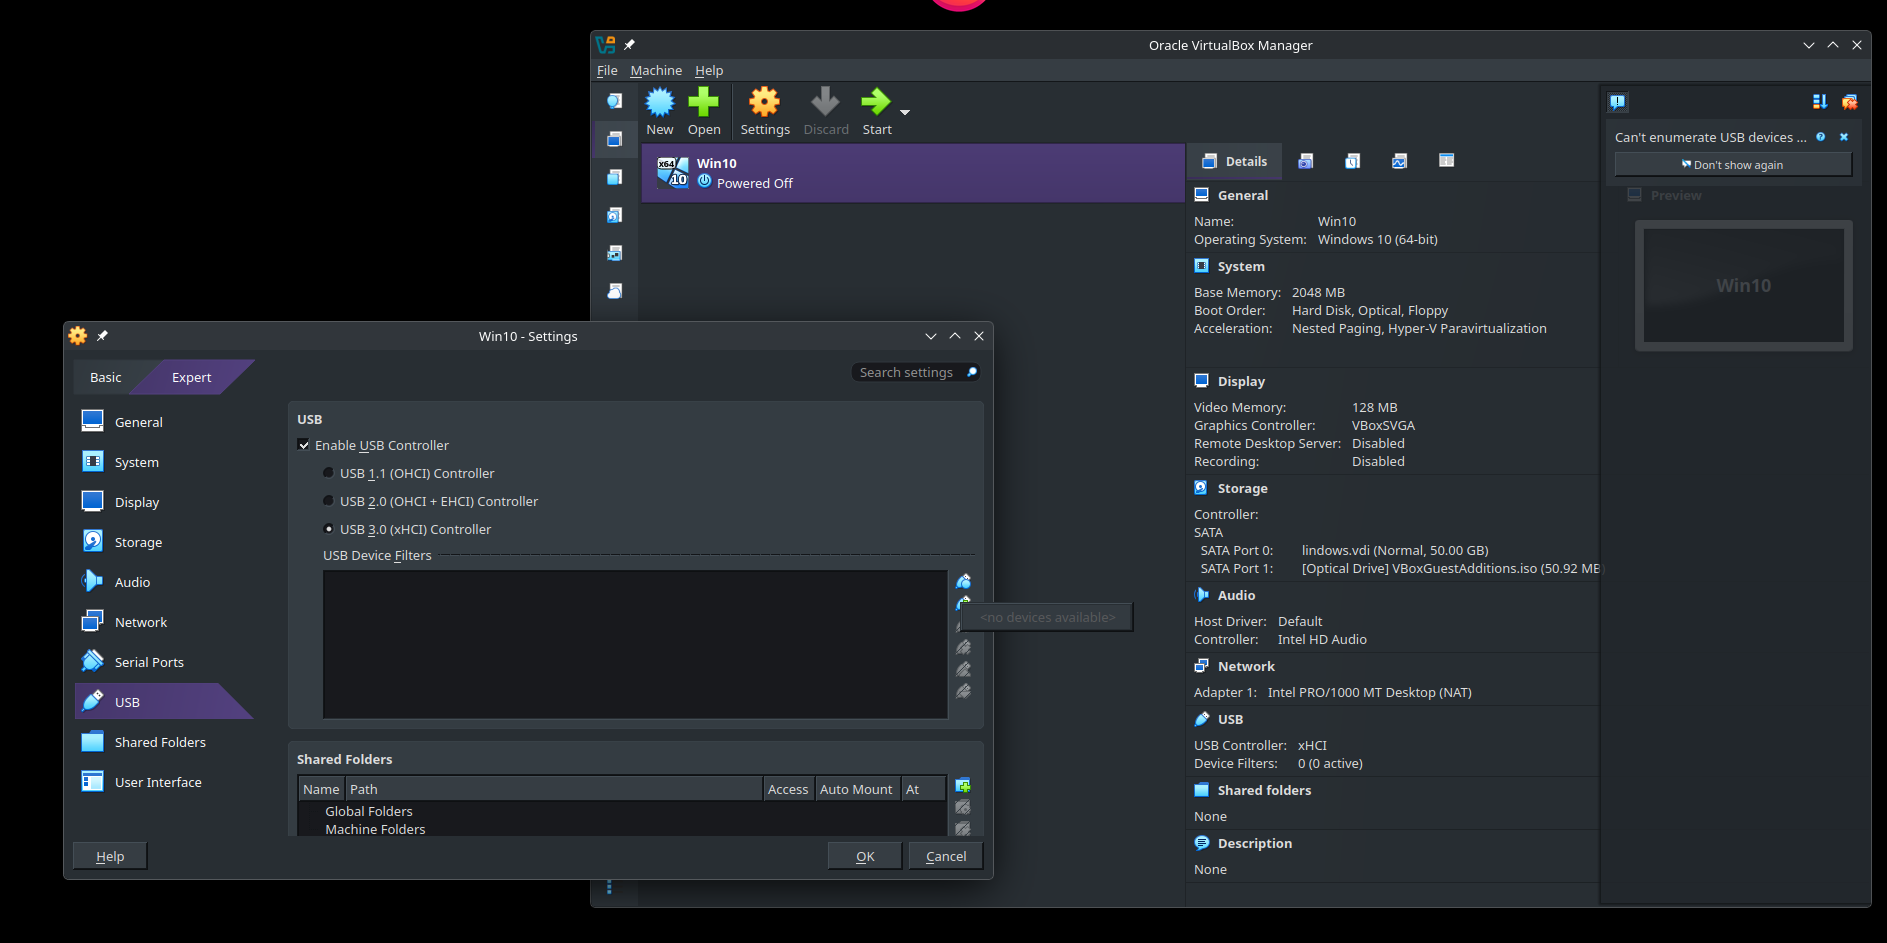Select Network in settings sidebar
The height and width of the screenshot is (943, 1887).
141,622
